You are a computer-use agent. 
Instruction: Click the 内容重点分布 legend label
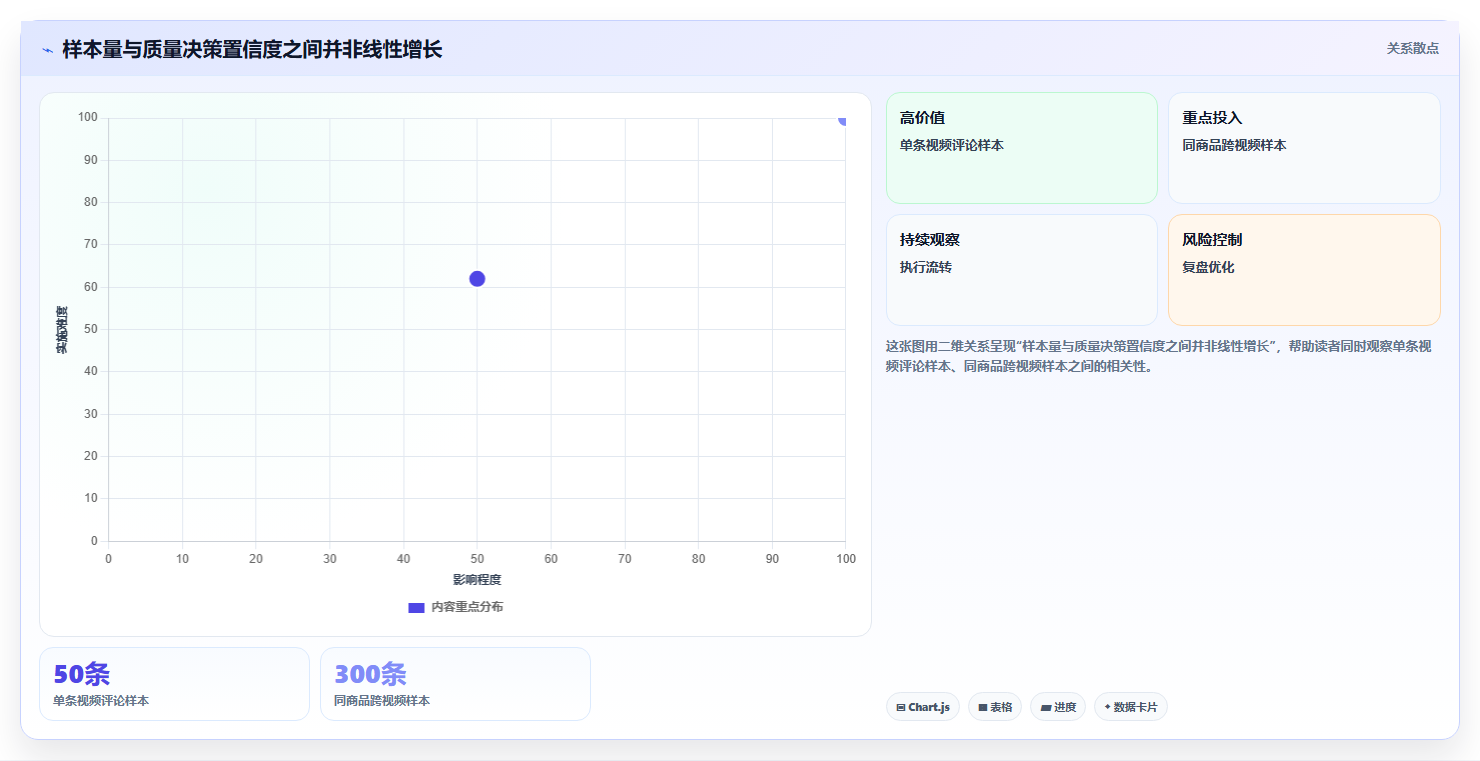467,607
